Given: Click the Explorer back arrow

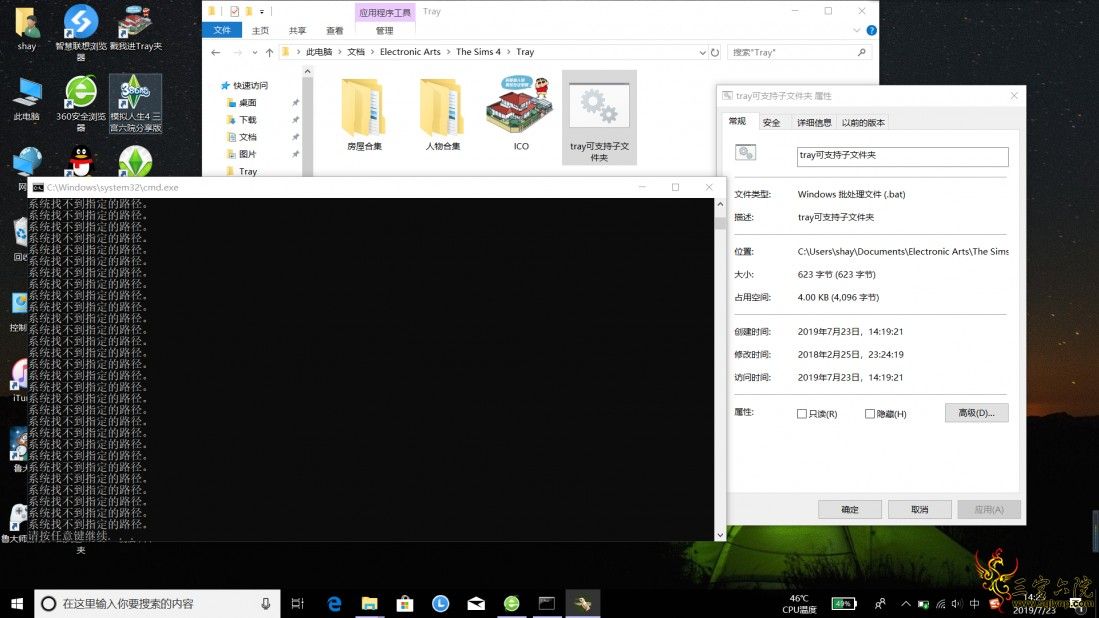Looking at the screenshot, I should [216, 53].
